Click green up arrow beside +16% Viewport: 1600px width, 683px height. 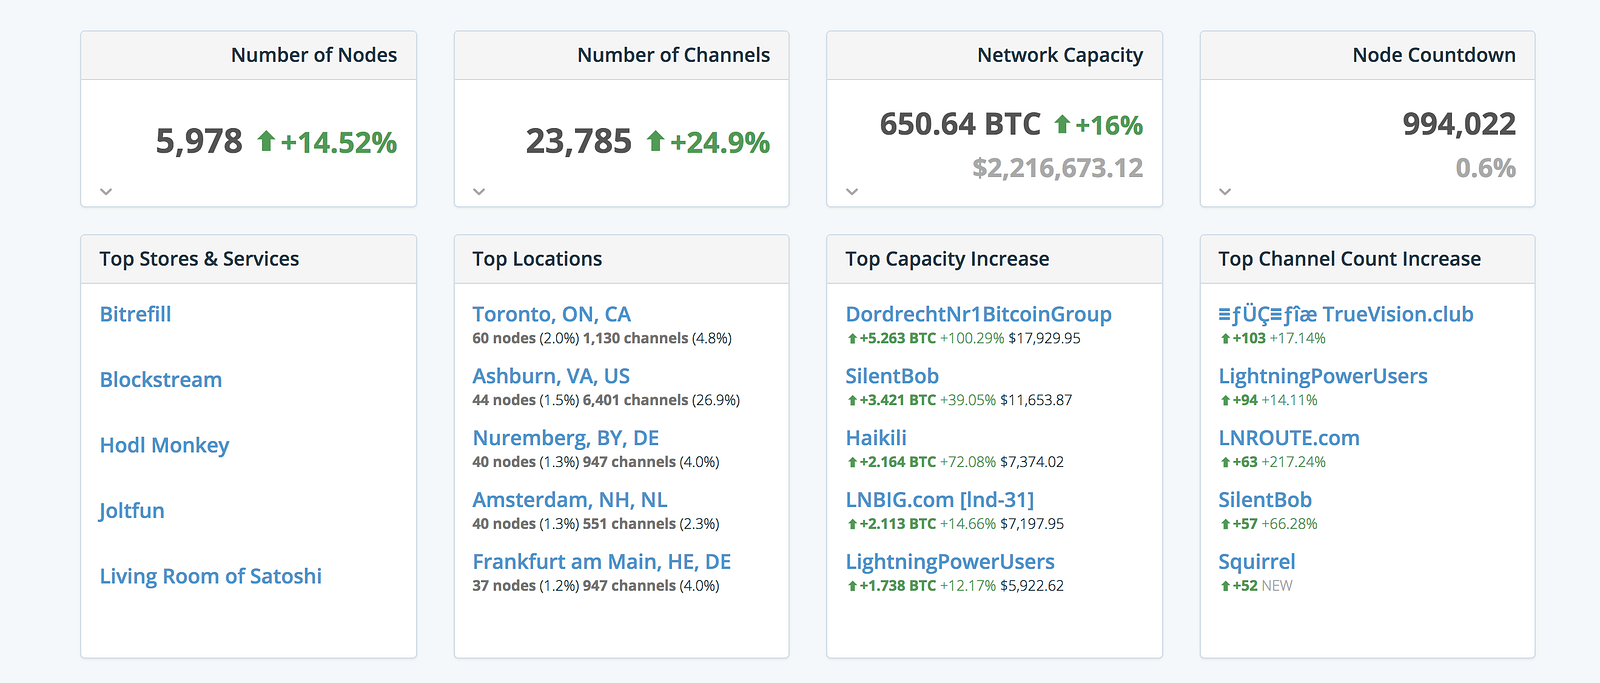(1062, 124)
